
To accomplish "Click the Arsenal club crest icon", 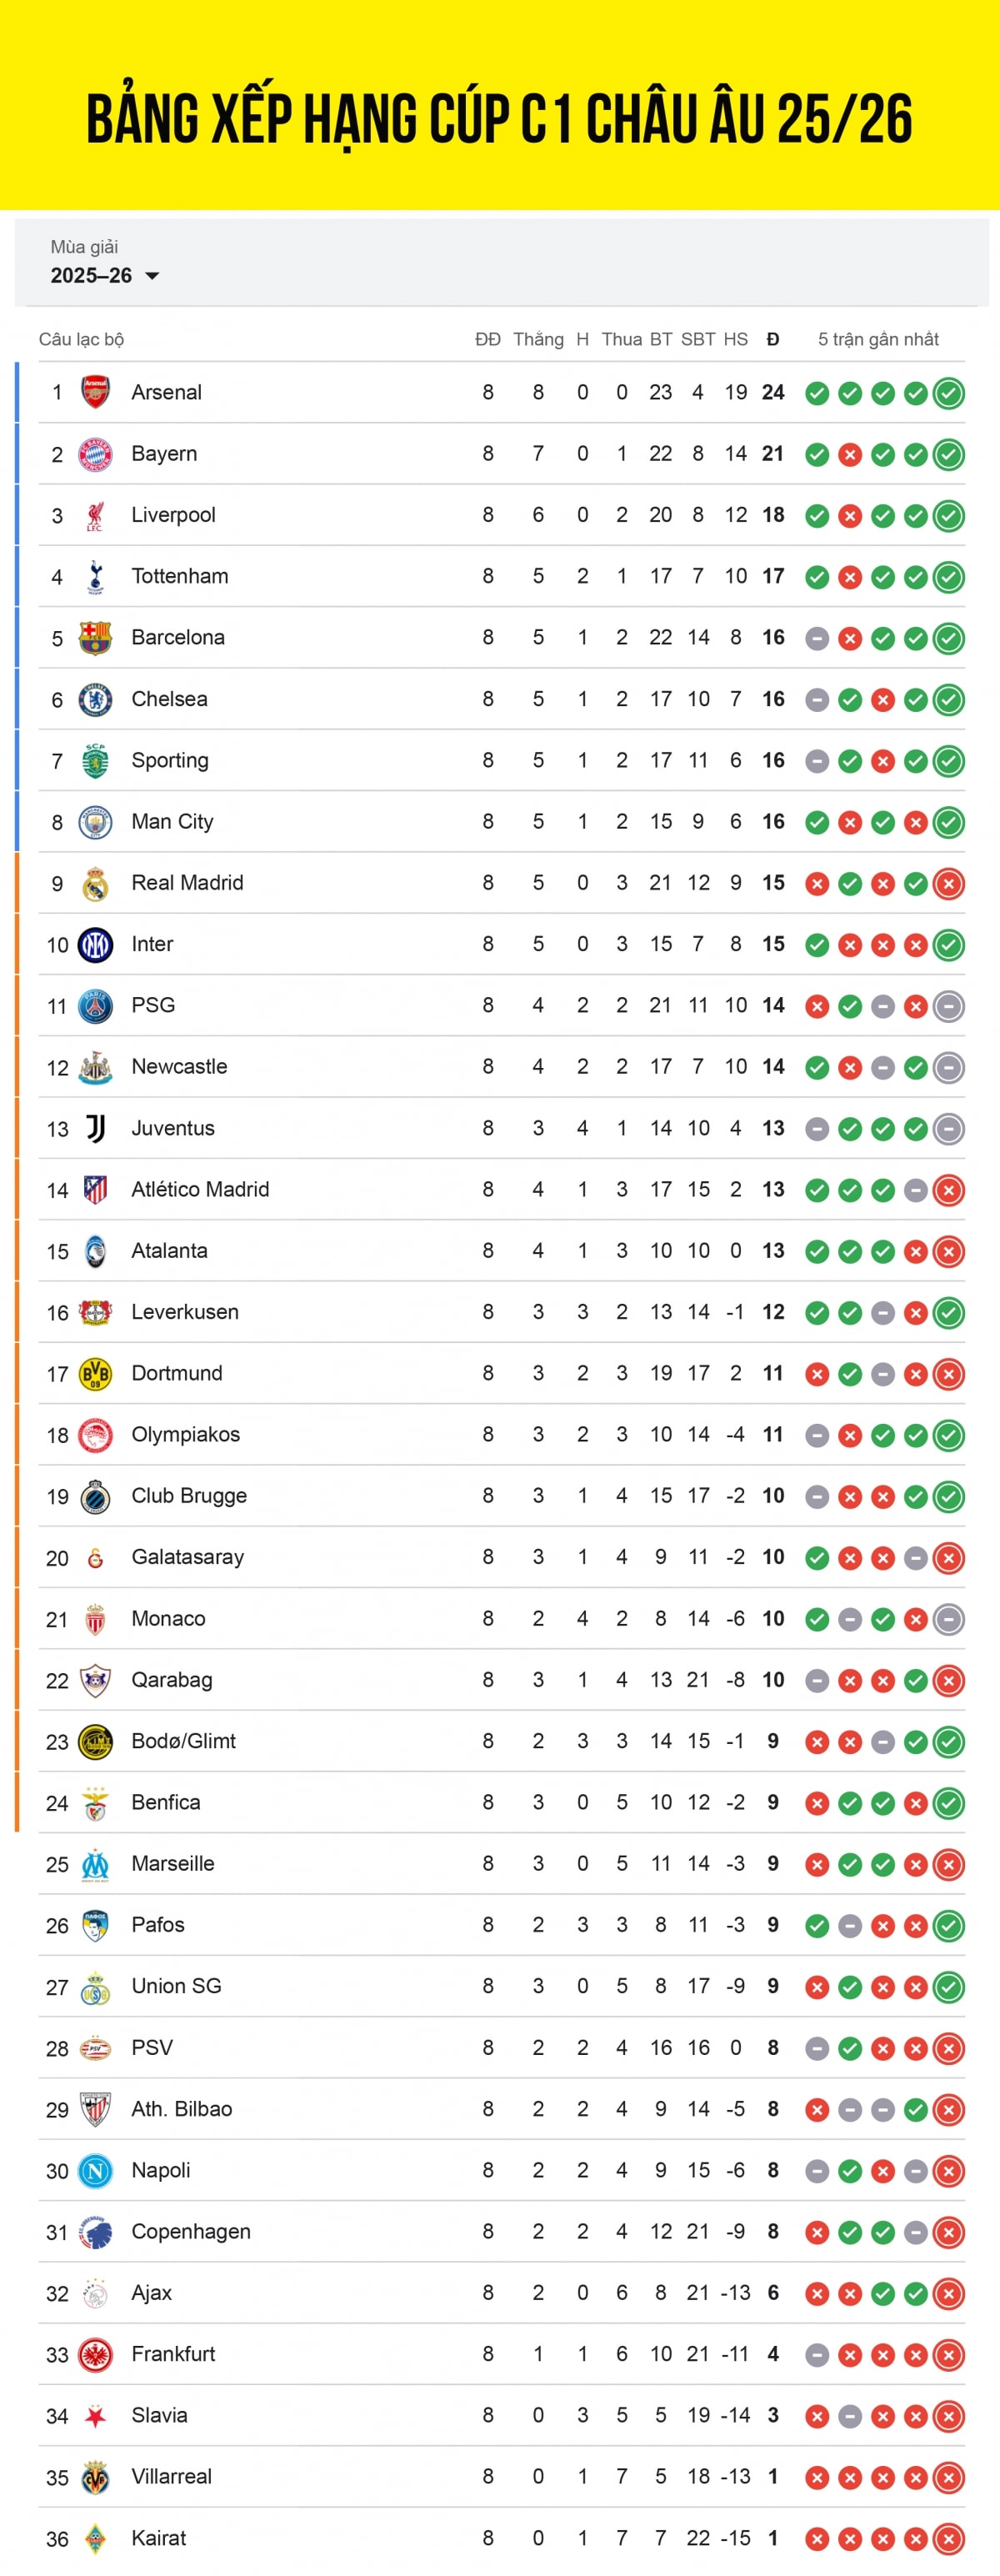I will 93,392.
